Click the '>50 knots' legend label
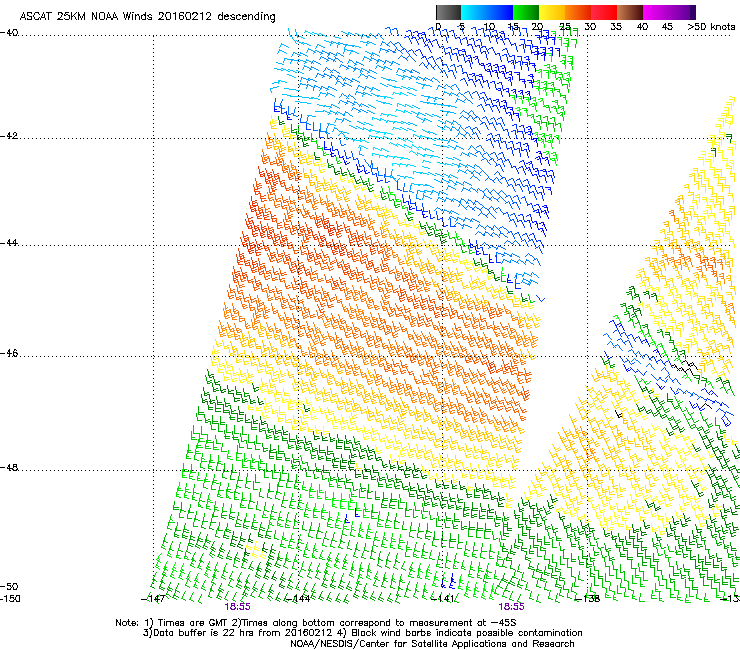 click(x=711, y=26)
